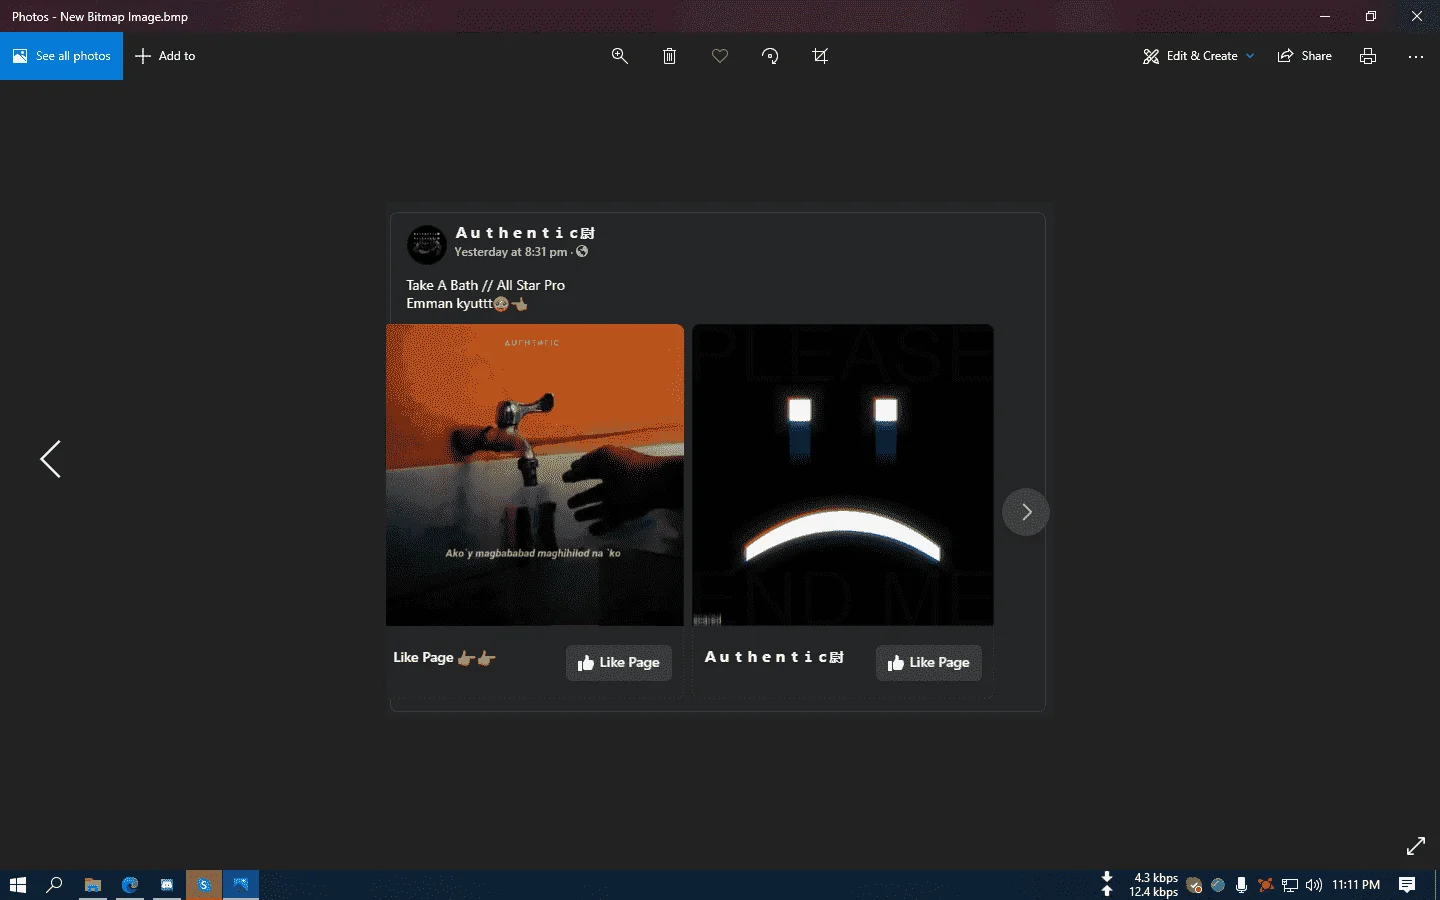Open the volume control in the tray
The height and width of the screenshot is (900, 1440).
(x=1314, y=885)
